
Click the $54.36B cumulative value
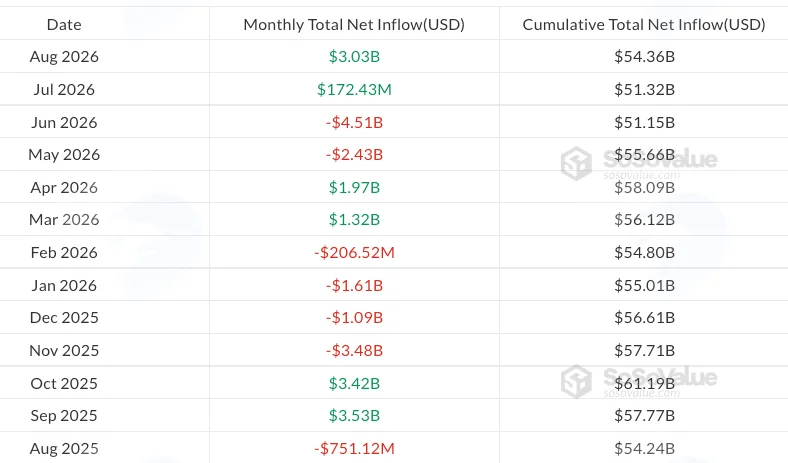[x=644, y=56]
